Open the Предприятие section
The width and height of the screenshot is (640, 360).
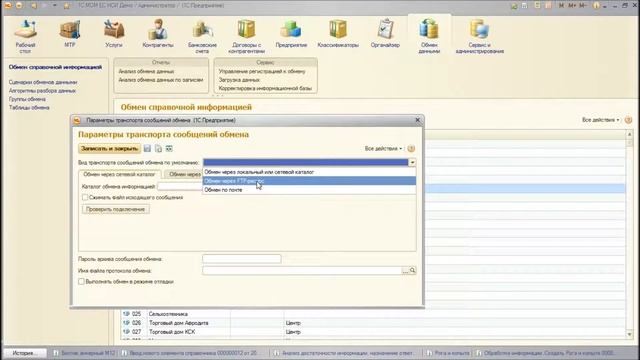click(291, 34)
